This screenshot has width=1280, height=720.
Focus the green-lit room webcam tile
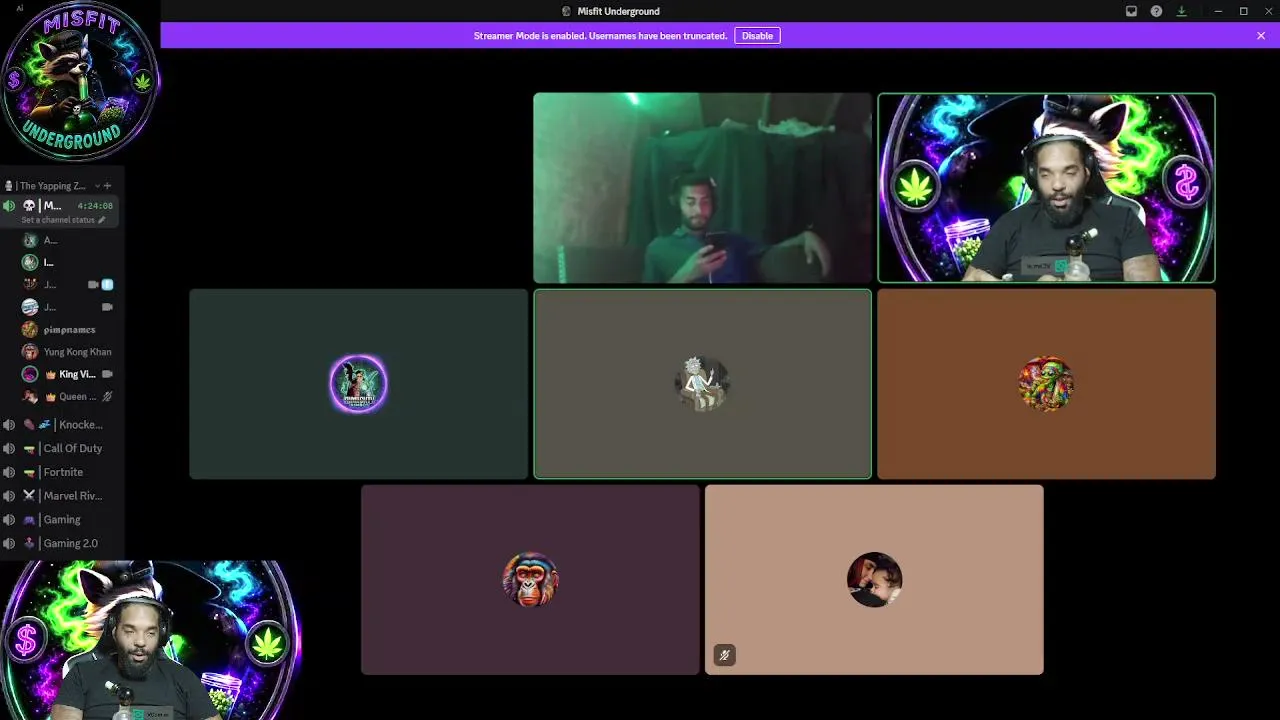(x=702, y=188)
